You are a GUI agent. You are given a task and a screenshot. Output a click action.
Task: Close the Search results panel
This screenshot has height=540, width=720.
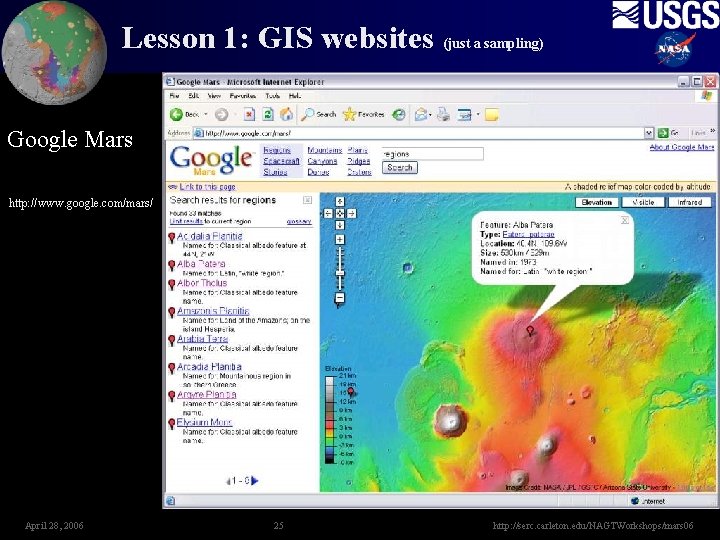pos(307,200)
